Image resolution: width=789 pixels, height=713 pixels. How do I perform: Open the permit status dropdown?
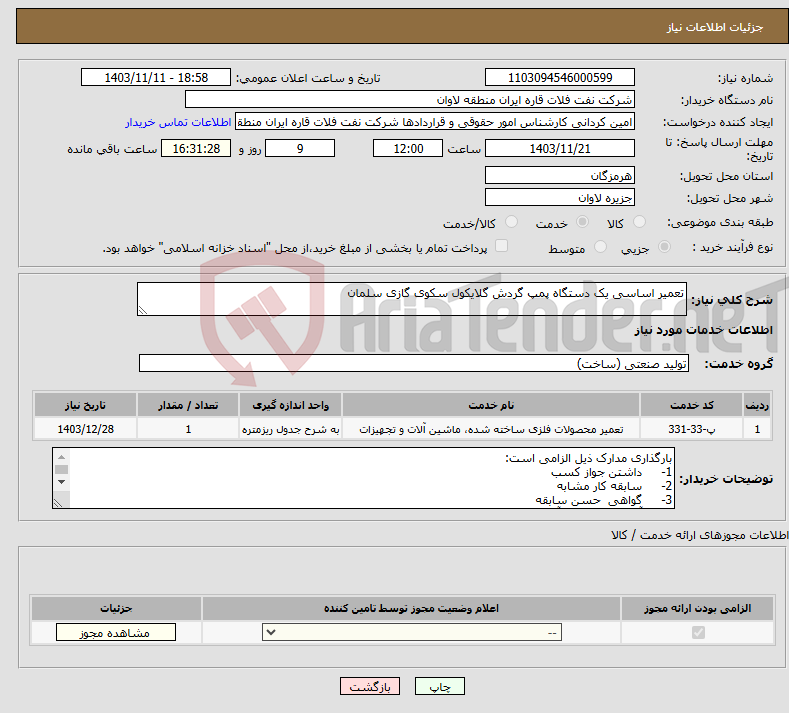coord(412,632)
